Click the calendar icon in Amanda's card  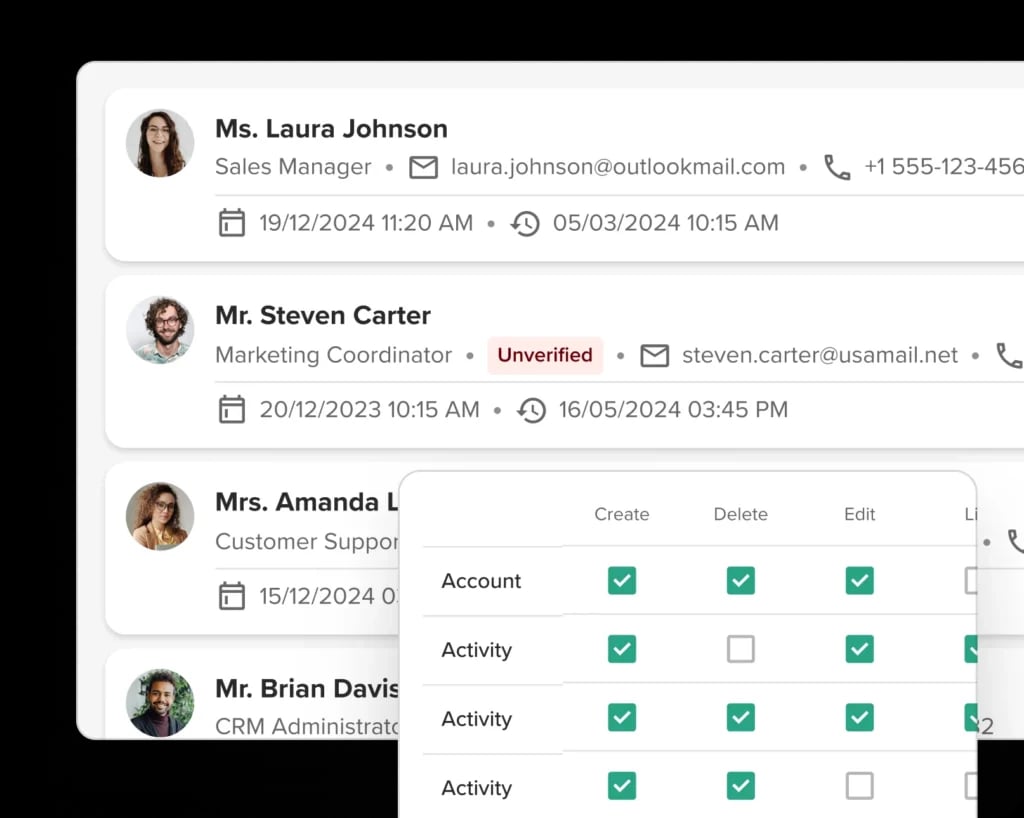pyautogui.click(x=232, y=596)
